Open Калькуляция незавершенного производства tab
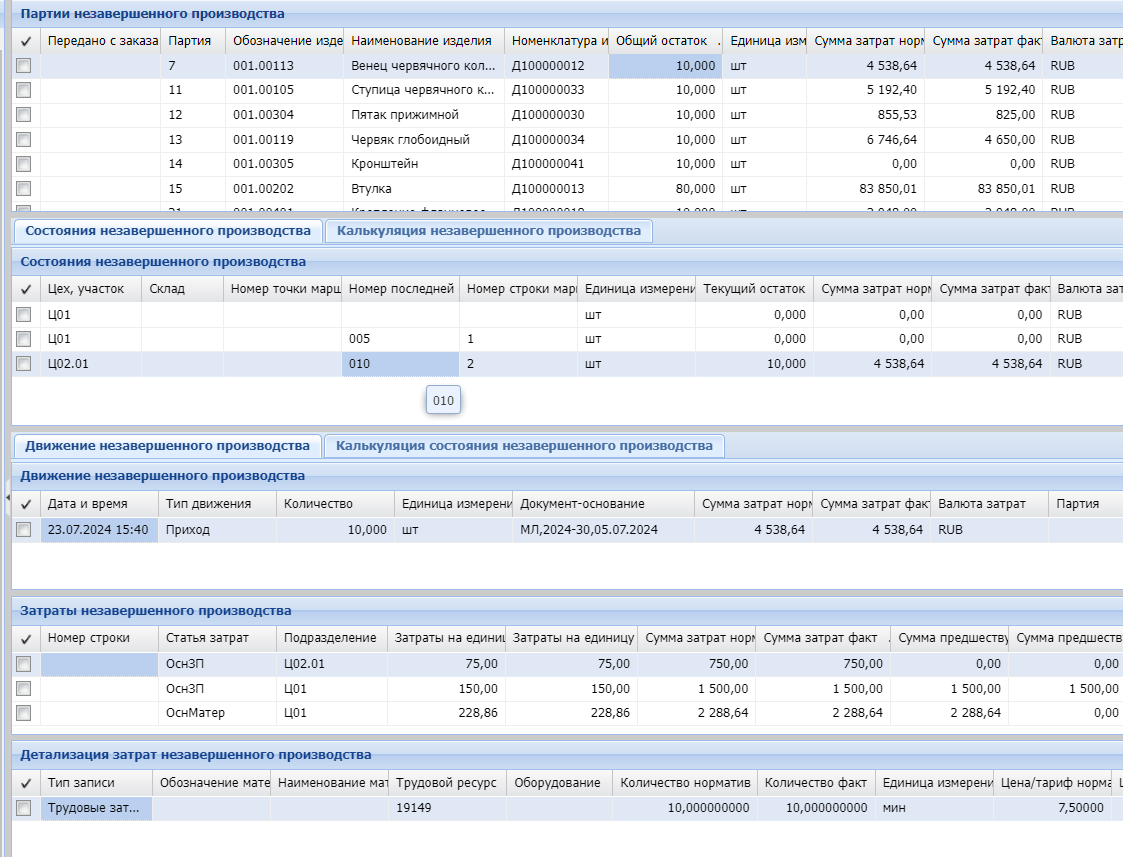 [x=488, y=231]
